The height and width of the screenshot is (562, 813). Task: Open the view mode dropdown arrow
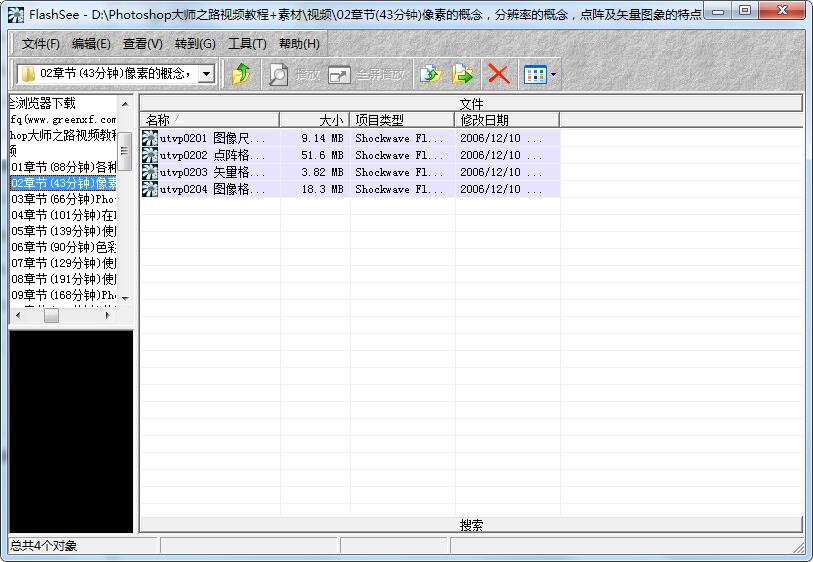(553, 75)
